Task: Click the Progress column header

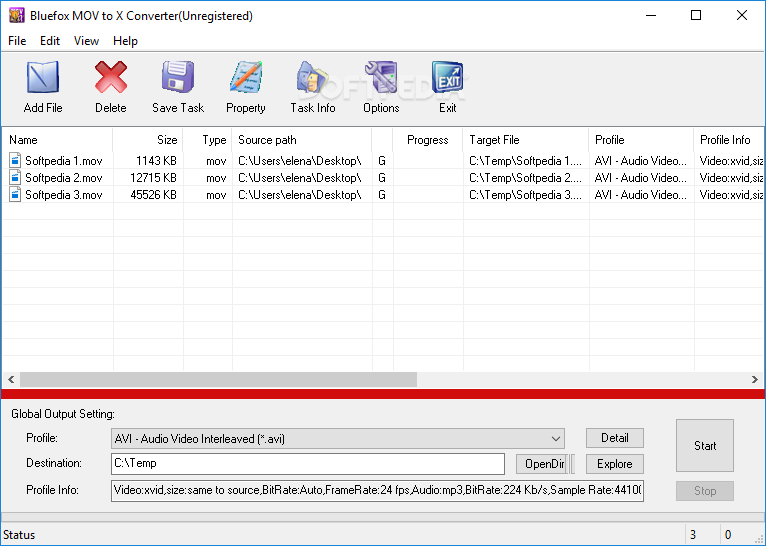Action: click(x=427, y=140)
